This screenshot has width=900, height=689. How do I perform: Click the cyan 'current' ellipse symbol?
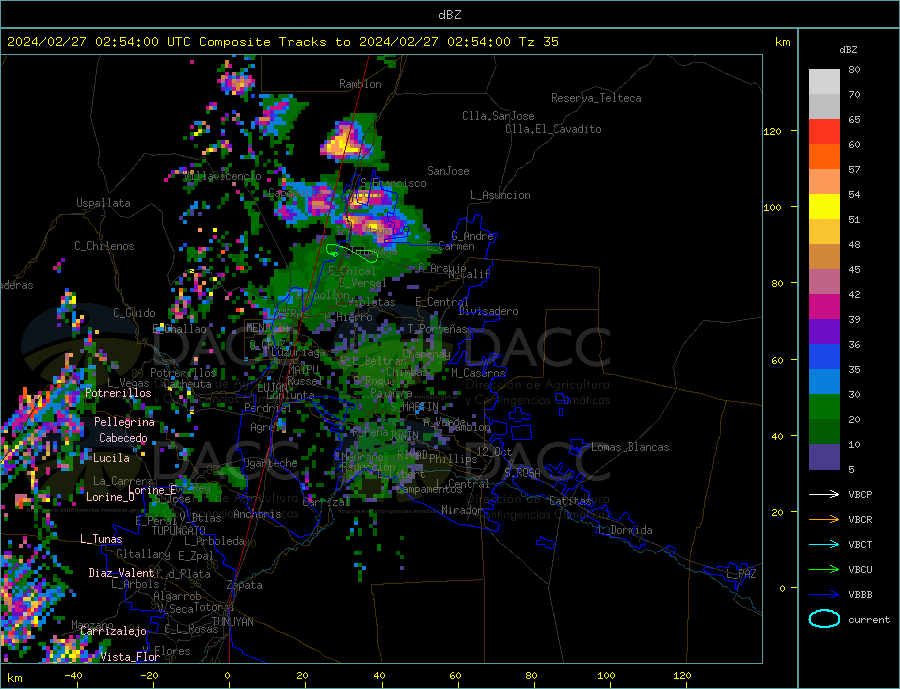pyautogui.click(x=824, y=619)
